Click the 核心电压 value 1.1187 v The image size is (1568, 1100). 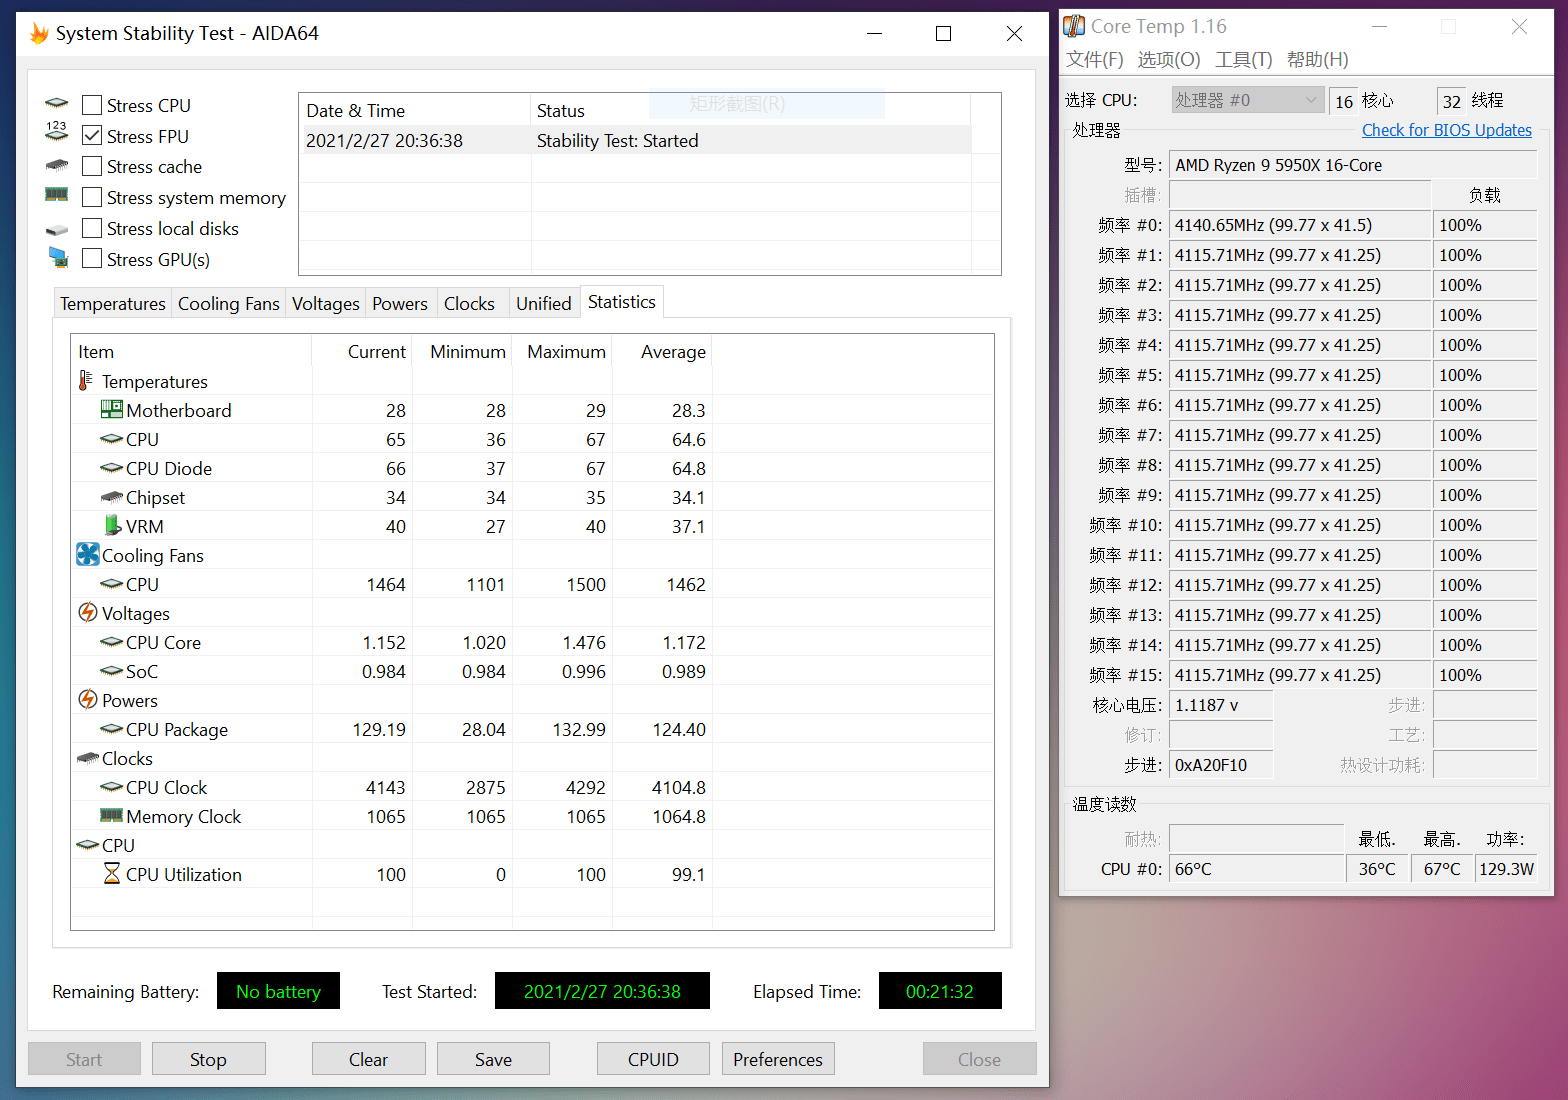pos(1220,705)
